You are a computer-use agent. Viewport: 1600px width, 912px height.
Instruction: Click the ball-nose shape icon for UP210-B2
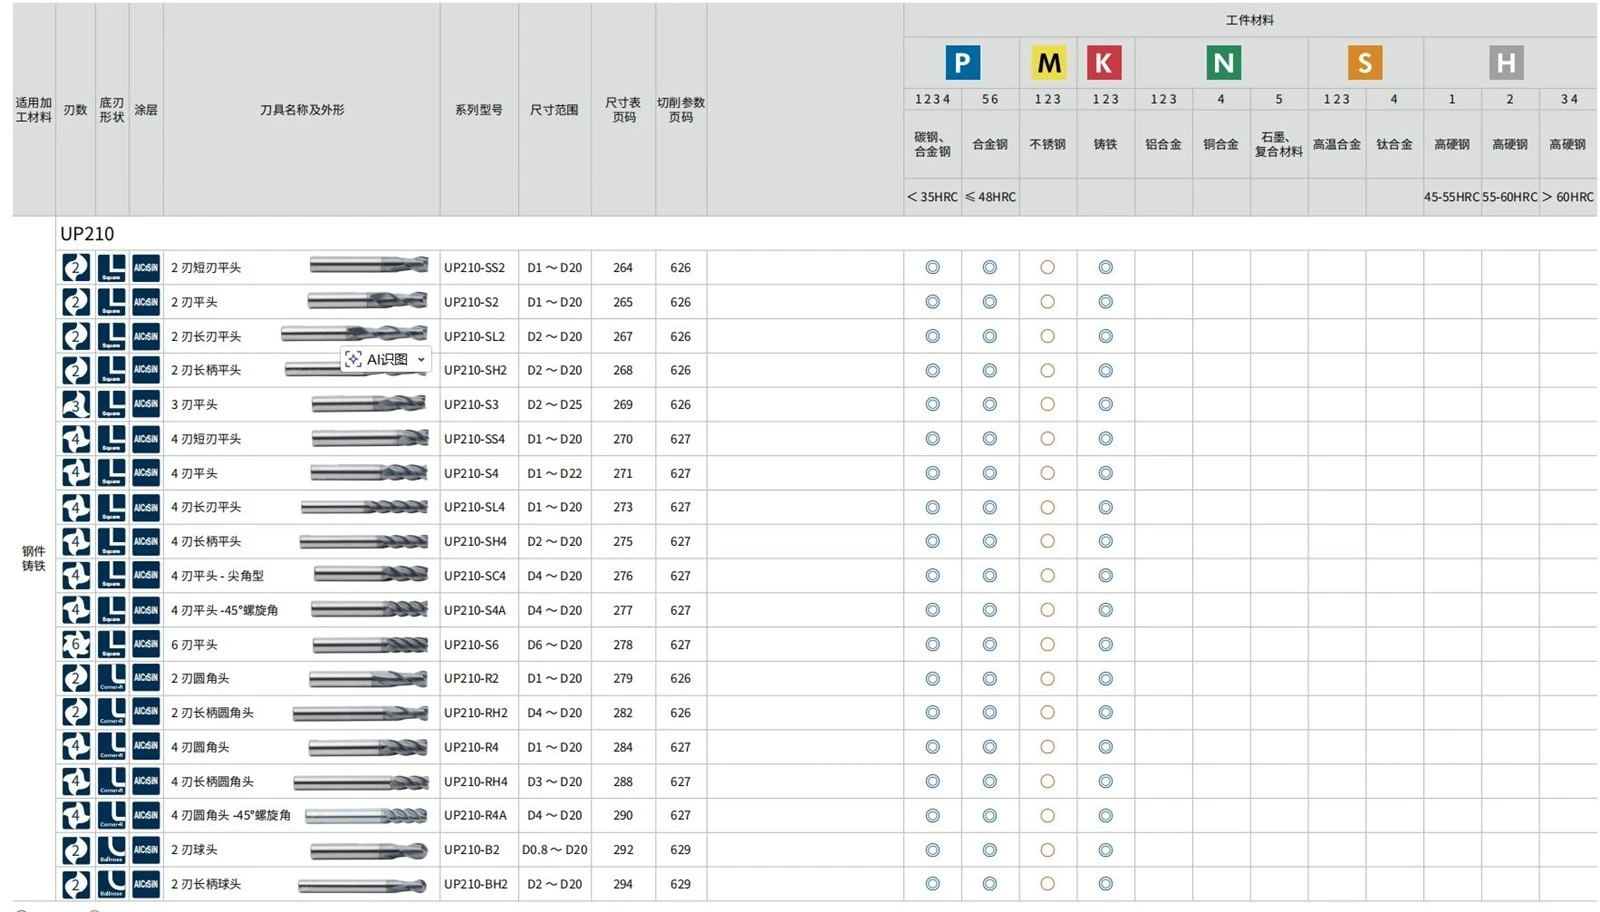(111, 850)
